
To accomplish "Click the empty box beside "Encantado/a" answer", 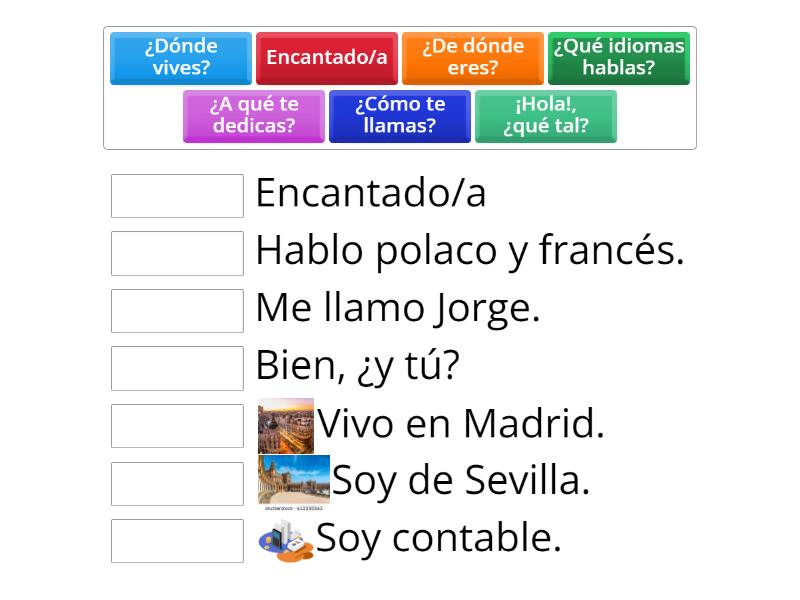I will coord(177,196).
